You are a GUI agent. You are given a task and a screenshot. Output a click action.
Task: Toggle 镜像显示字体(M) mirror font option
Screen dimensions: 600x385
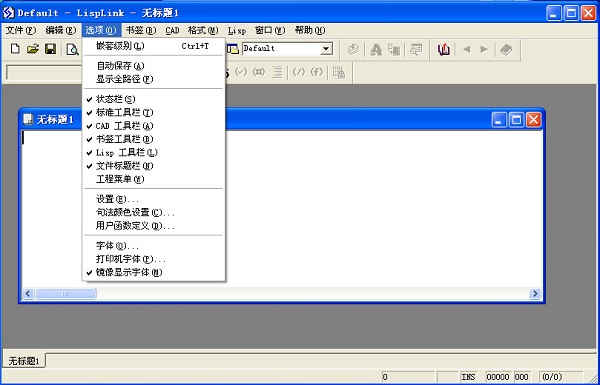tap(153, 272)
